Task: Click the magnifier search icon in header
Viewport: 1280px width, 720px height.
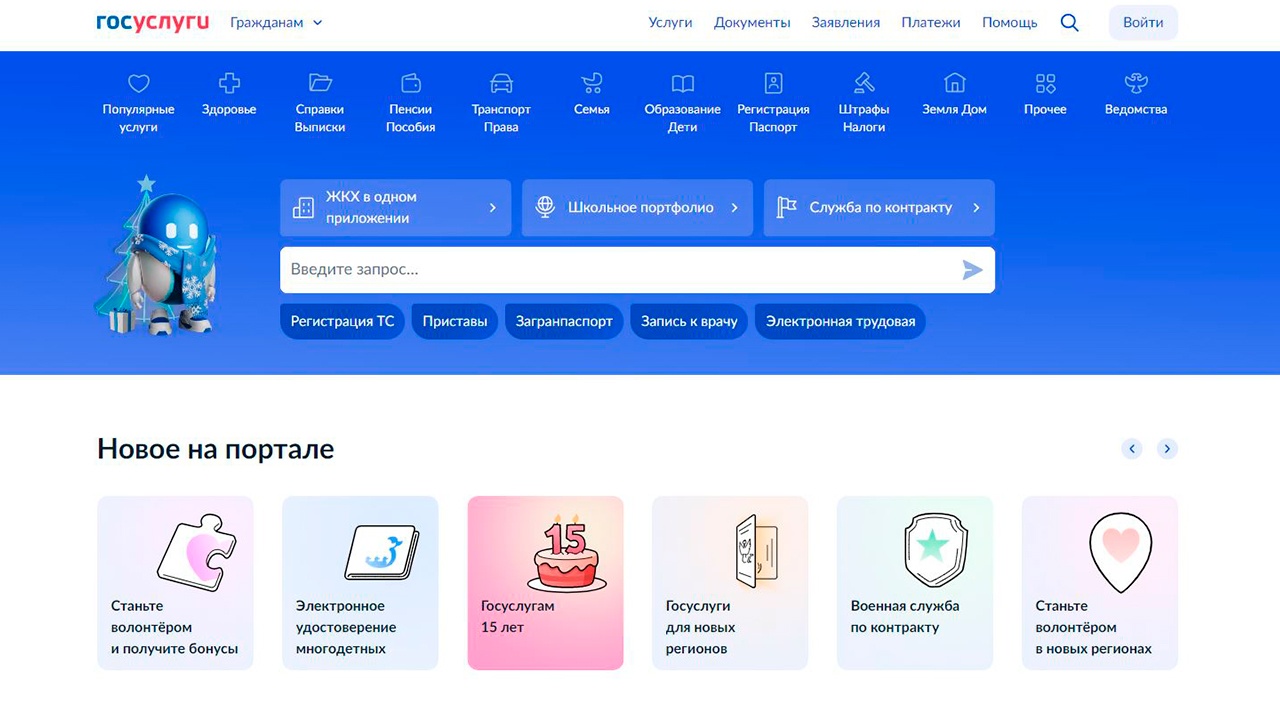Action: click(x=1070, y=22)
